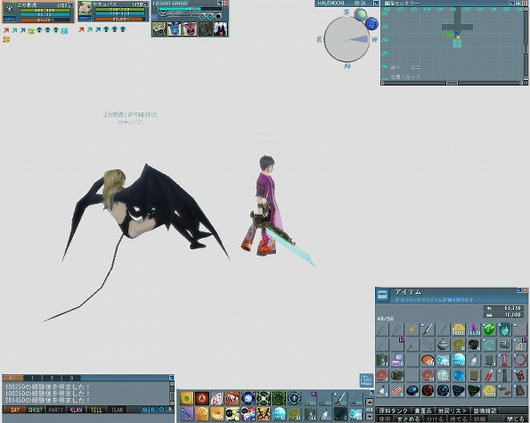Collapse the clock bar corner button
Screen dimensions: 530x423
click(x=376, y=3)
